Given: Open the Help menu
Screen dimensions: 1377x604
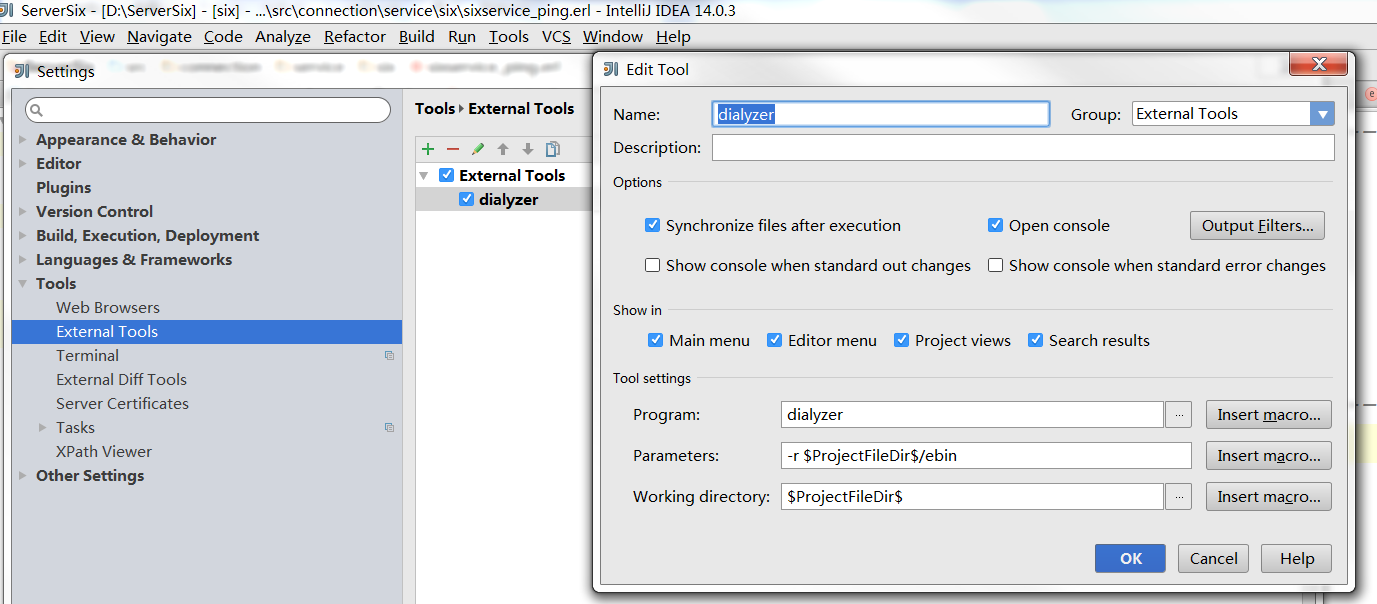Looking at the screenshot, I should [673, 37].
